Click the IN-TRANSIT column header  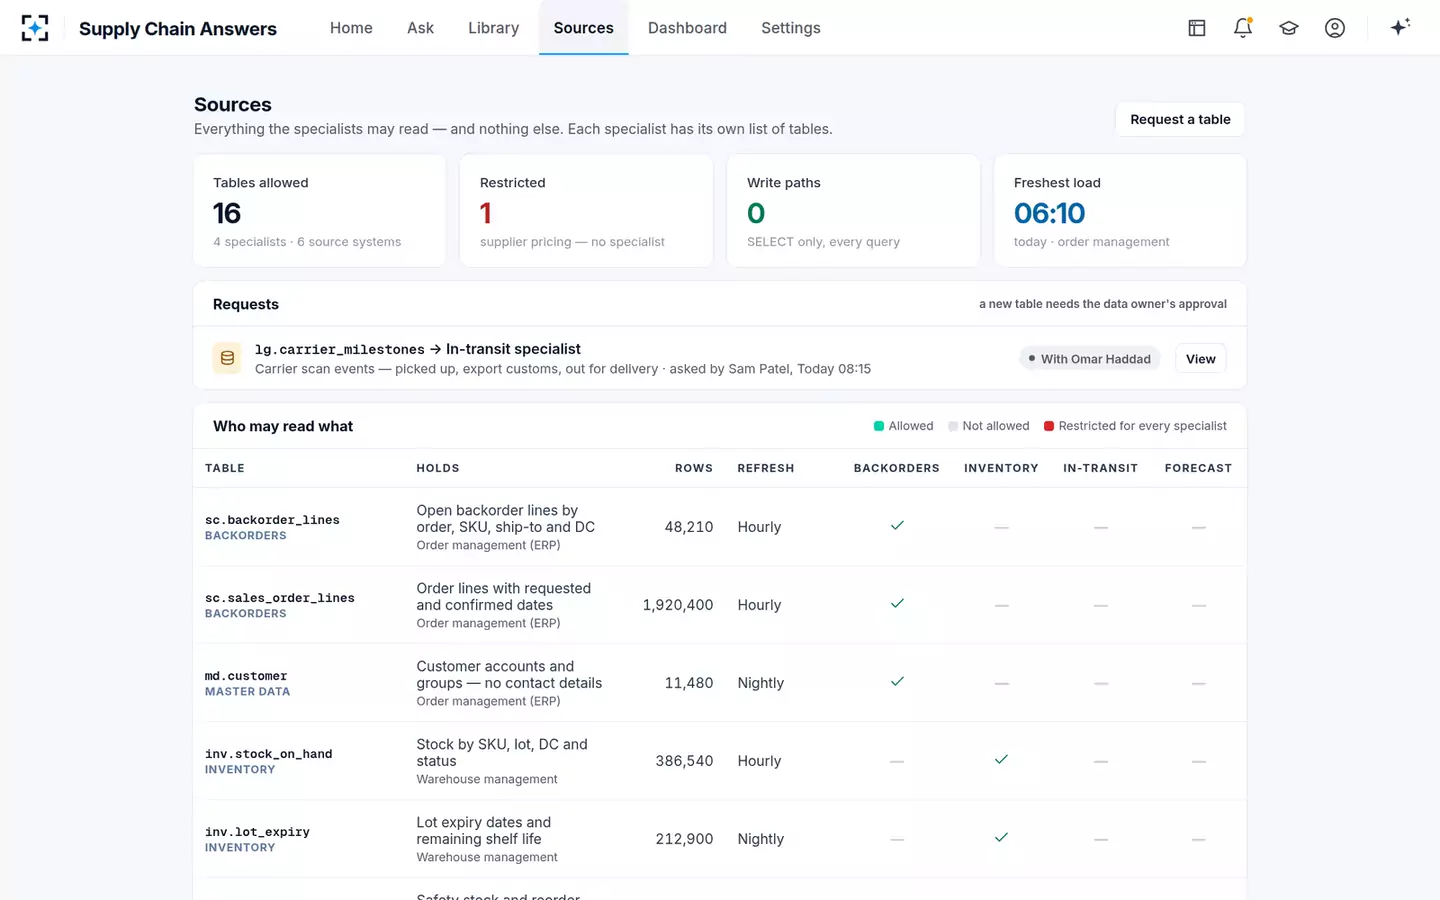tap(1100, 468)
